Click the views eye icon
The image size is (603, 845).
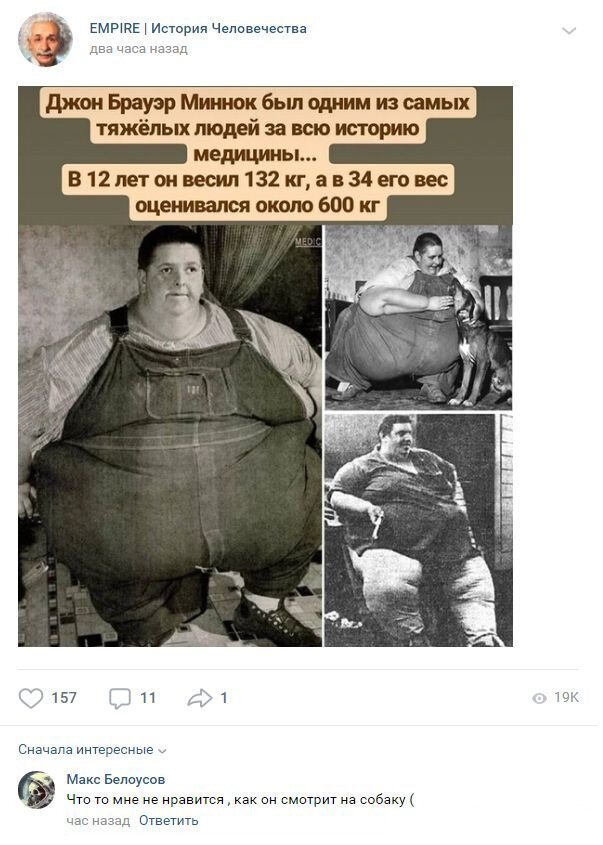[539, 698]
